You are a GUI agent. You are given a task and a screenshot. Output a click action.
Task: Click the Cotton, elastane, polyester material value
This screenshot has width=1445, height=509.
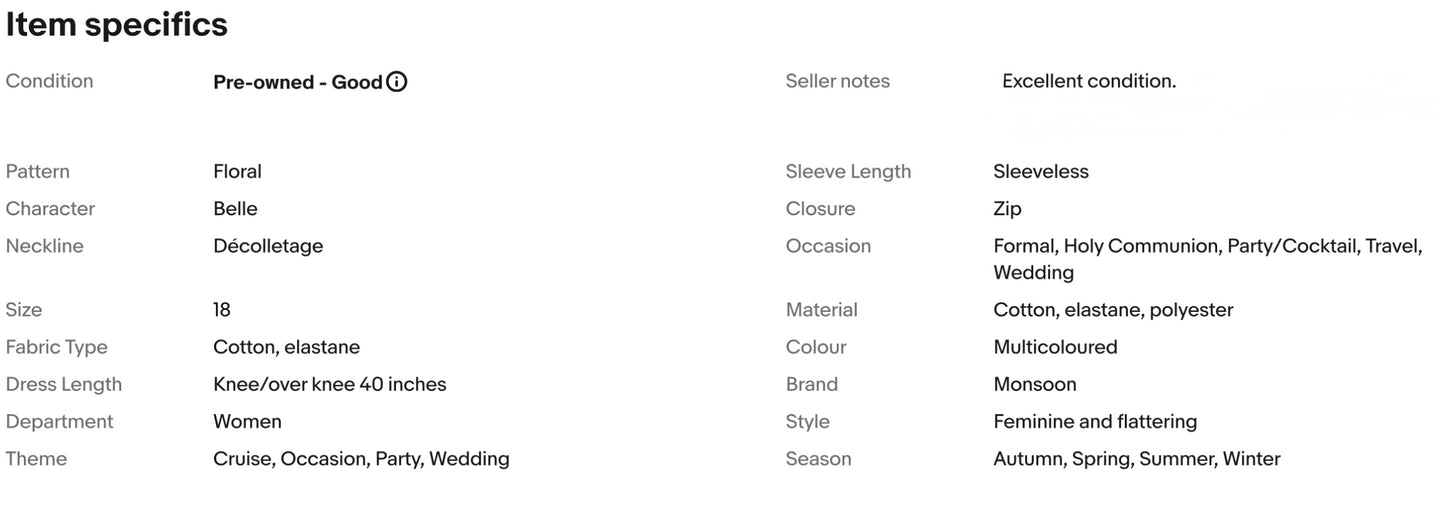1113,310
